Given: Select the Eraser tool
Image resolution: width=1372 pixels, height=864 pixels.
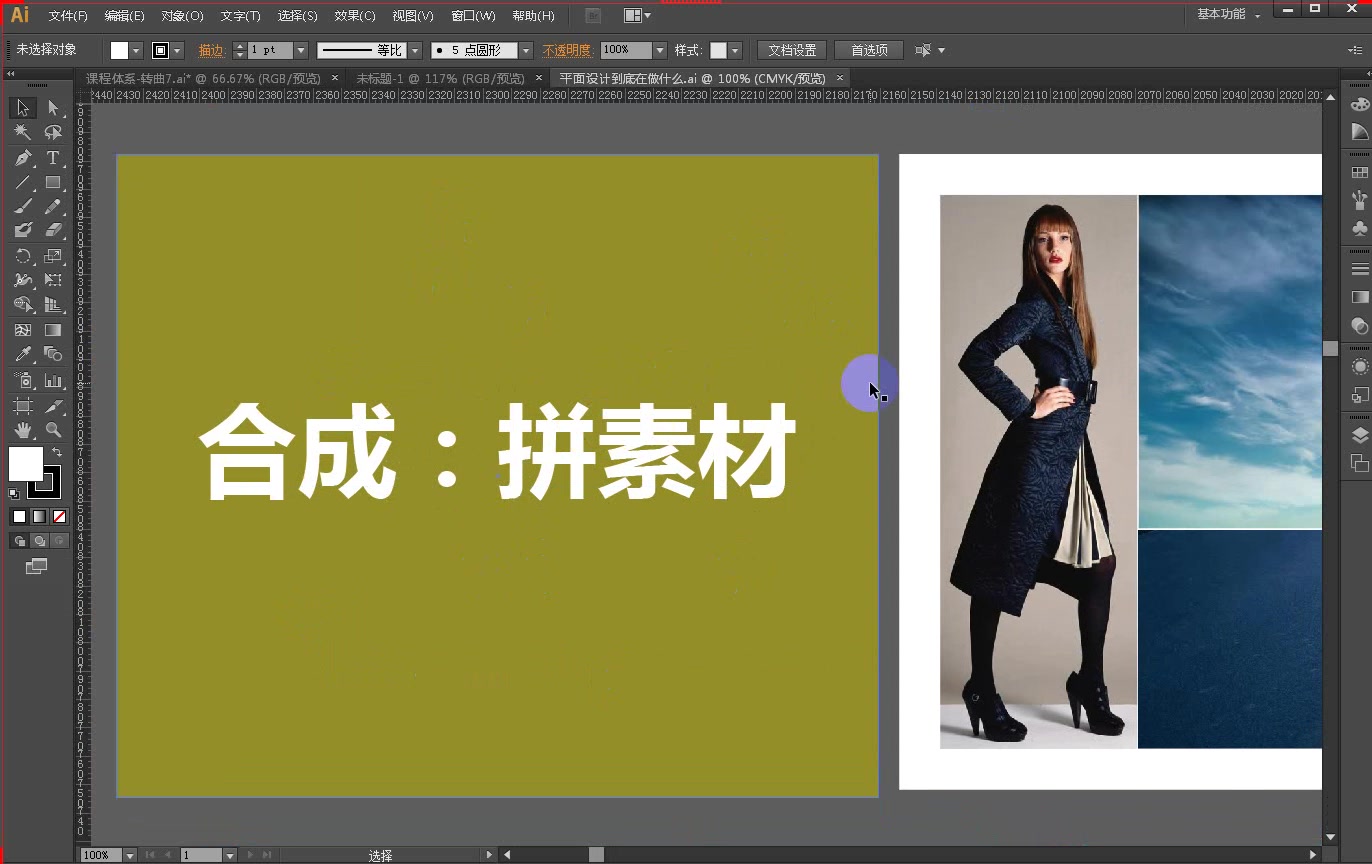Looking at the screenshot, I should click(54, 231).
